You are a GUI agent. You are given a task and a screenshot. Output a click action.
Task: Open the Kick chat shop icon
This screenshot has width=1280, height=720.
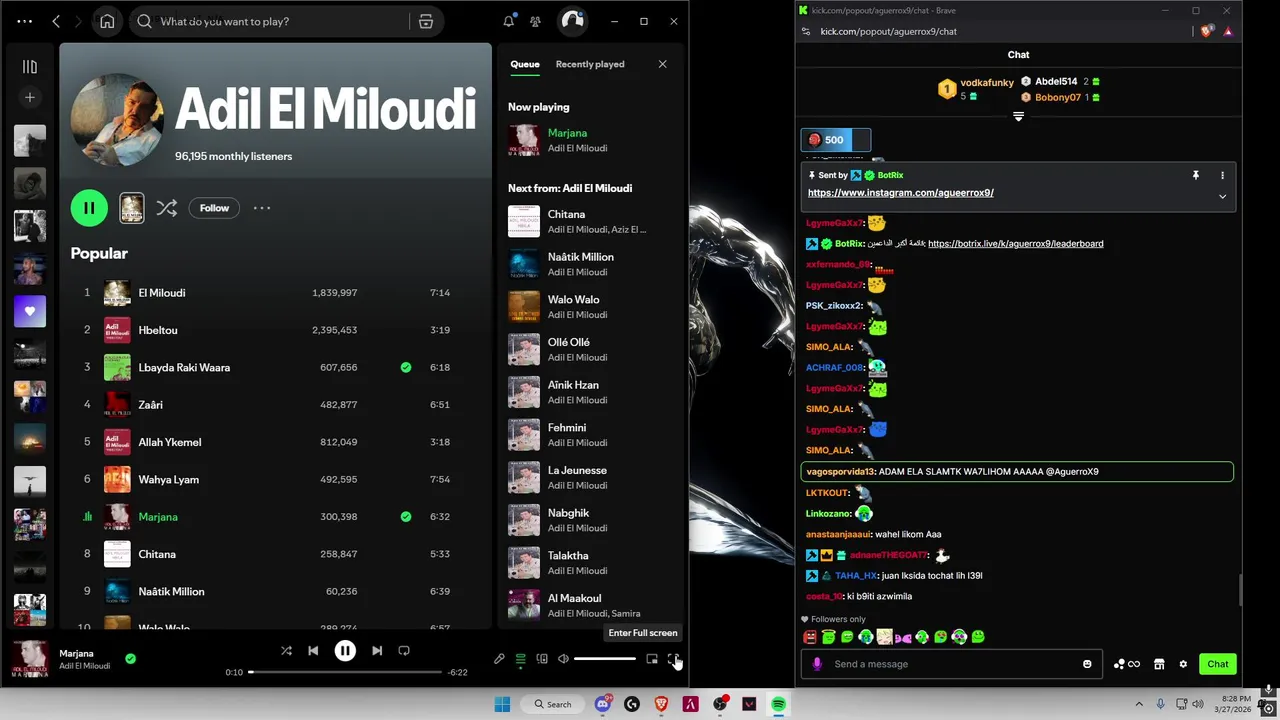click(1159, 664)
